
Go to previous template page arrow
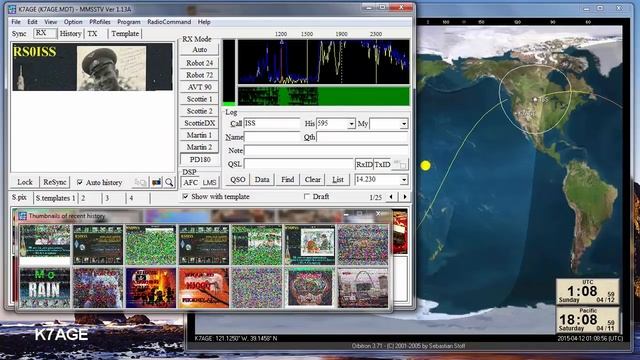pos(391,197)
